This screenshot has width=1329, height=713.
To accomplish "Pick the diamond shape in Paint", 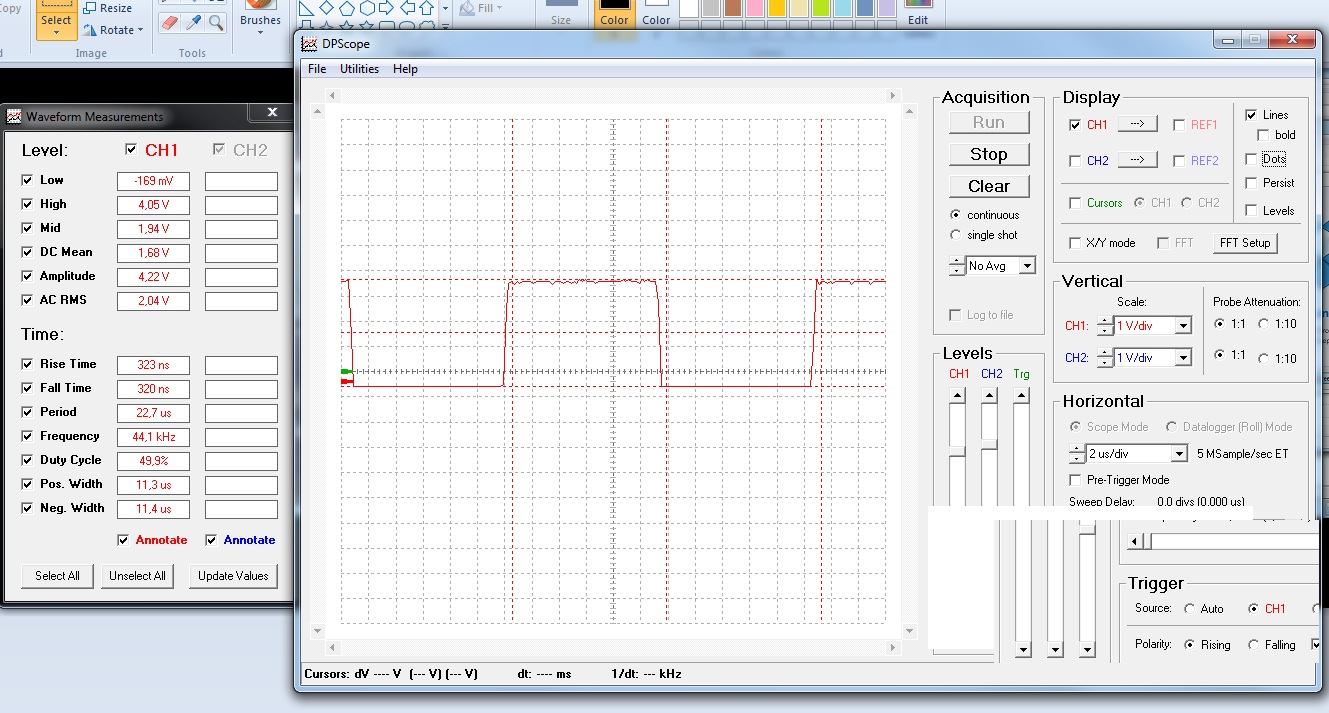I will (326, 8).
